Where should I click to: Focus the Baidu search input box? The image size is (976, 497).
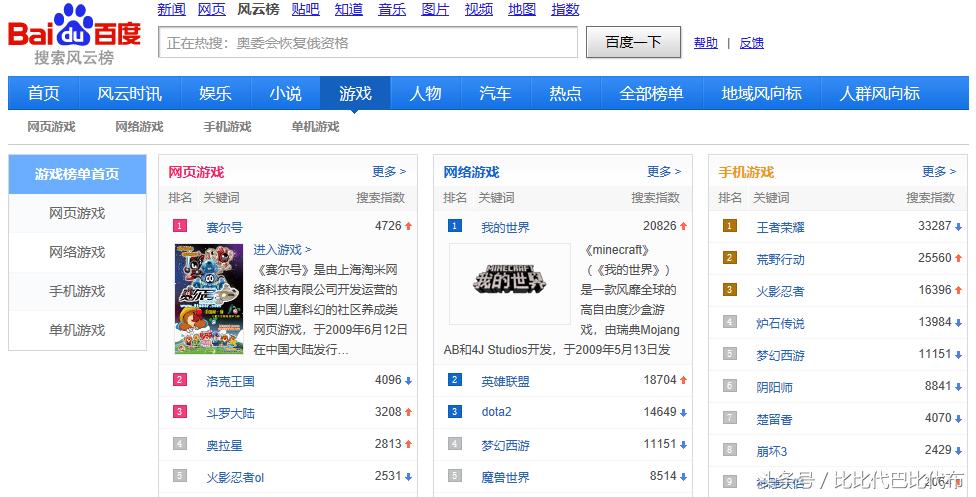[368, 42]
